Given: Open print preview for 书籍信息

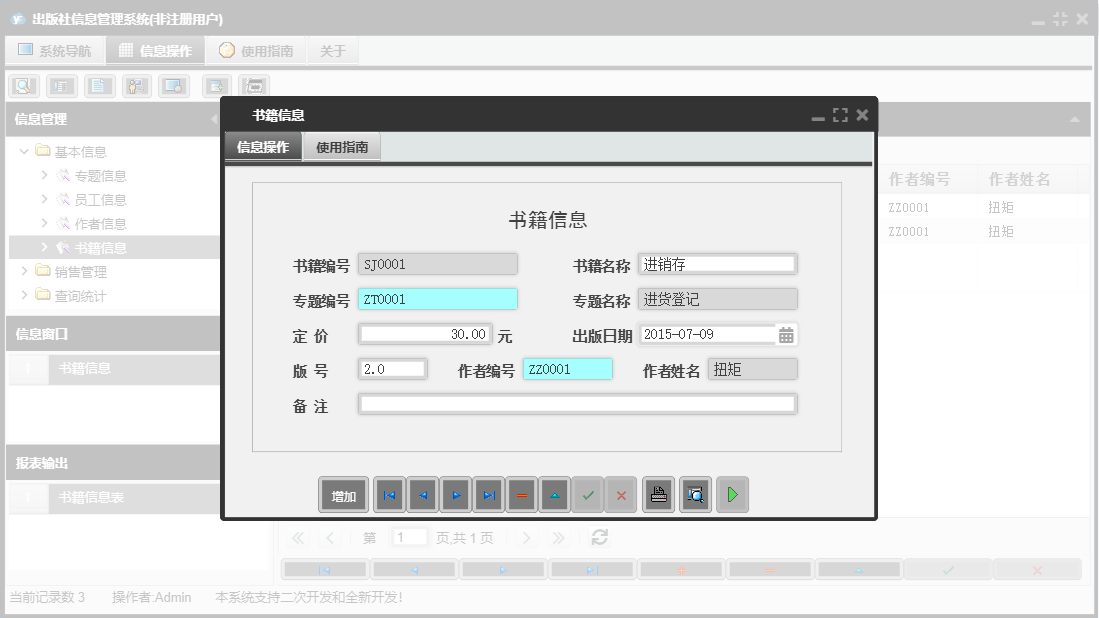Looking at the screenshot, I should click(x=695, y=494).
